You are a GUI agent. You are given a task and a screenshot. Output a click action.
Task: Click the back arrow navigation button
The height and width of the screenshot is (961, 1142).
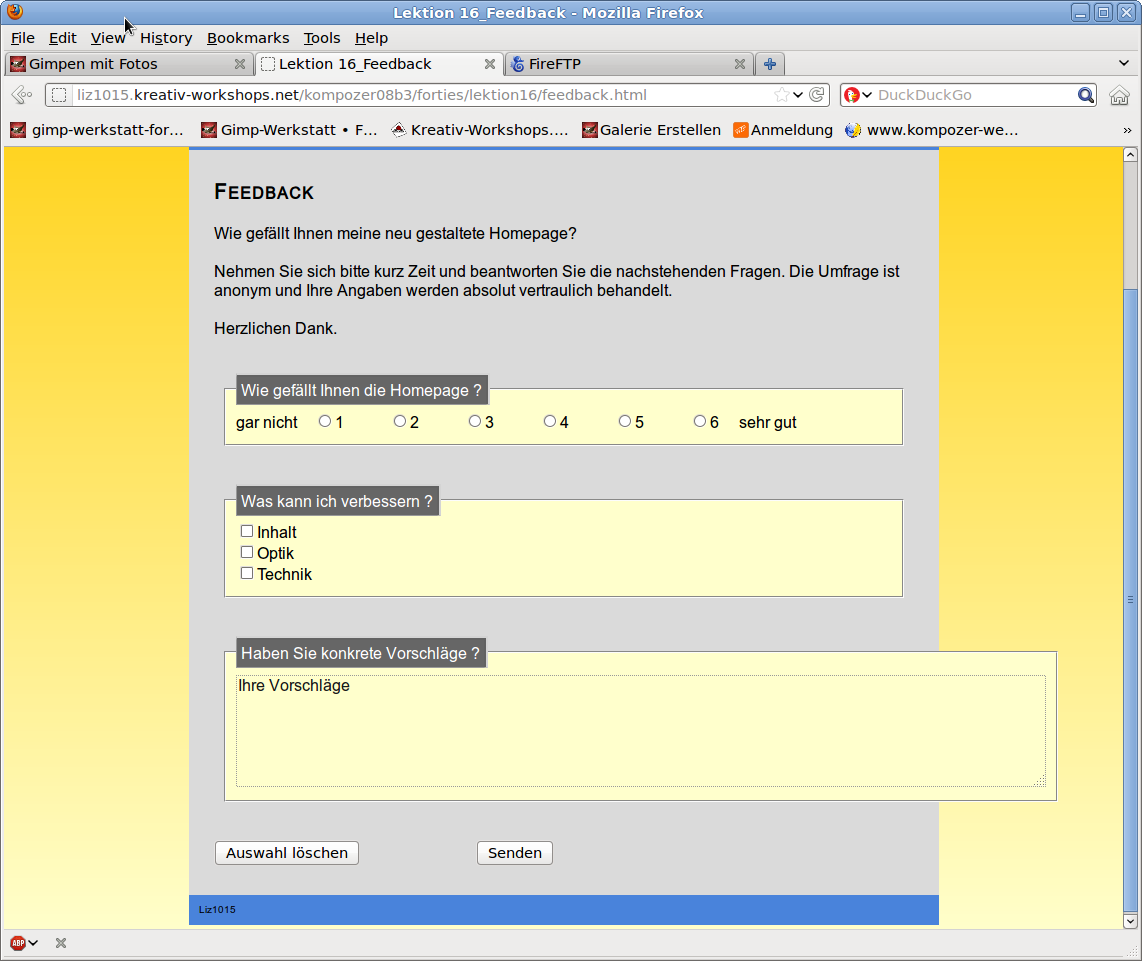pyautogui.click(x=21, y=95)
